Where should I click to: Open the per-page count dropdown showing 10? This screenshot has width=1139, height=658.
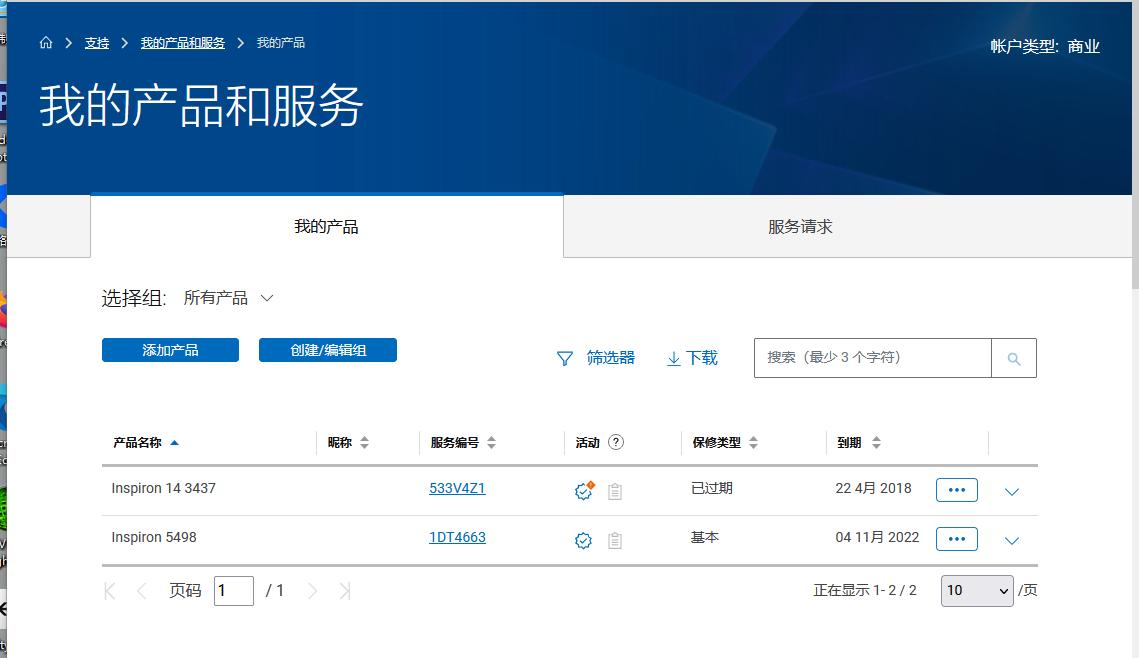[x=976, y=590]
